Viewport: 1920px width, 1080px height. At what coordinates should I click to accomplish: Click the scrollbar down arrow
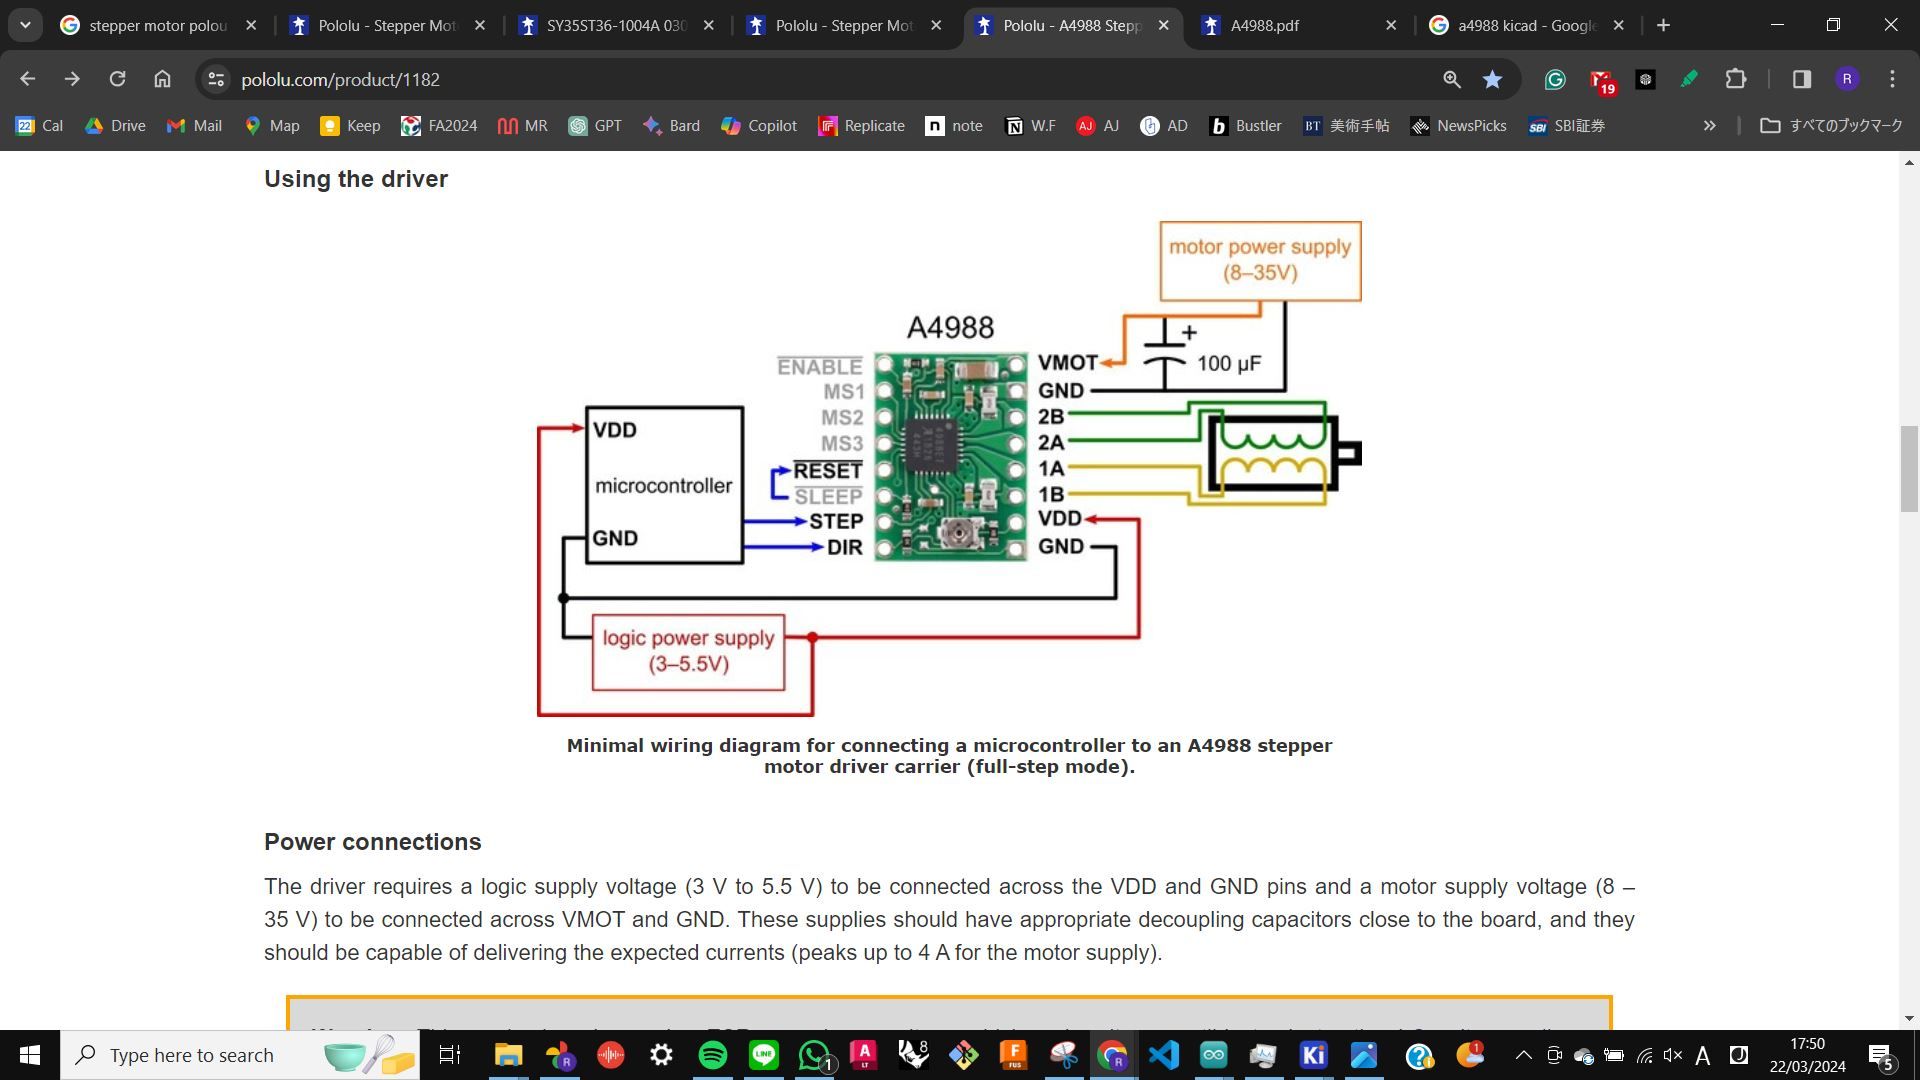(x=1909, y=1018)
